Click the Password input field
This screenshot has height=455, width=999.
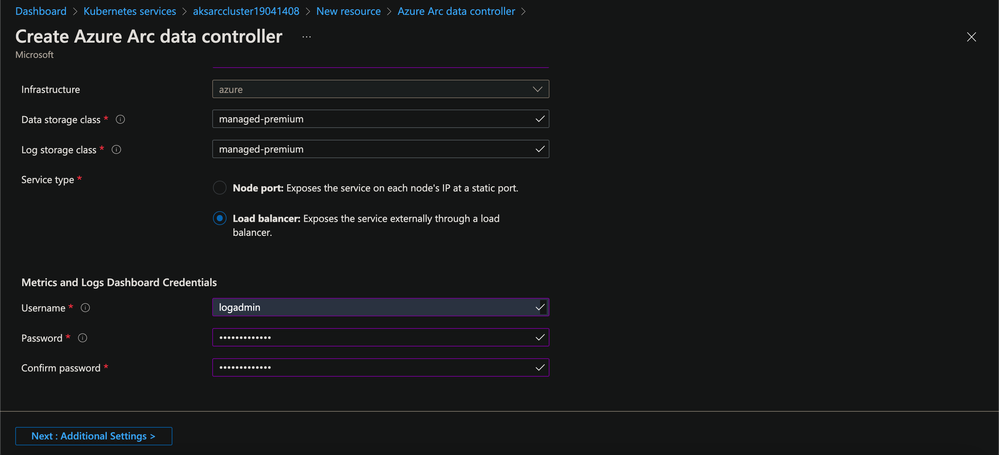click(x=380, y=337)
